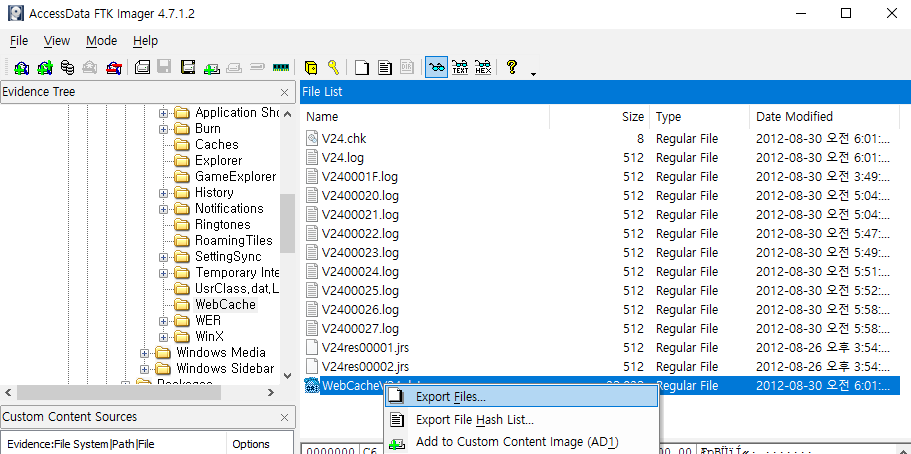Click the Add Evidence Item toolbar icon

pos(21,67)
